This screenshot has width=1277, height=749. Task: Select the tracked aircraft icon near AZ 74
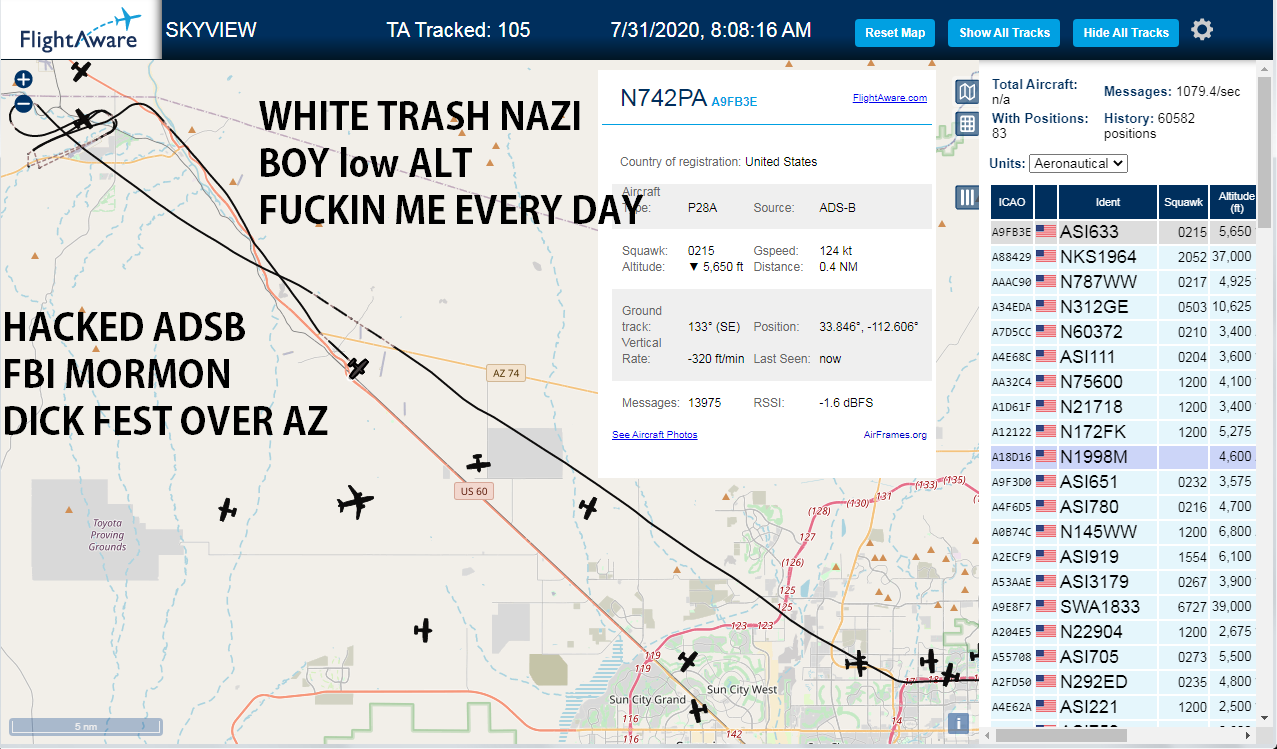click(359, 368)
